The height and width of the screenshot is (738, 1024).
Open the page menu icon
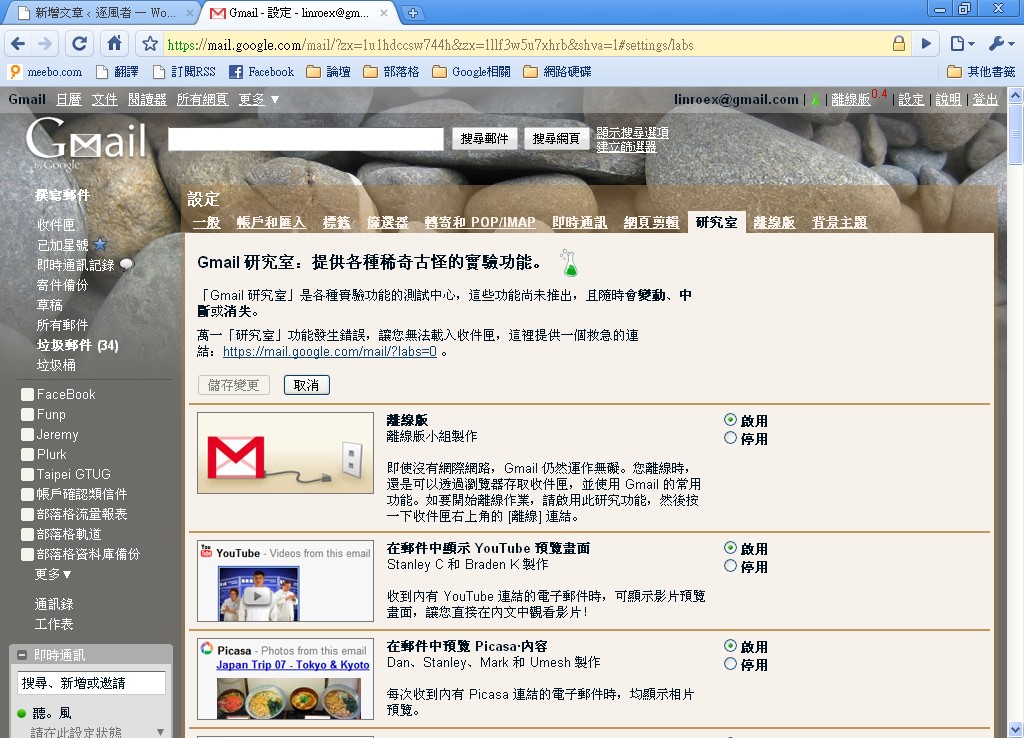pos(962,44)
